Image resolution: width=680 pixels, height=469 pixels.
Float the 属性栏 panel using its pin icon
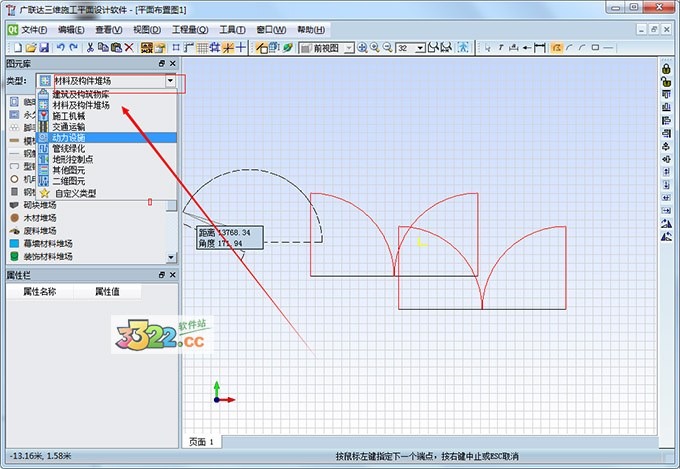(162, 274)
